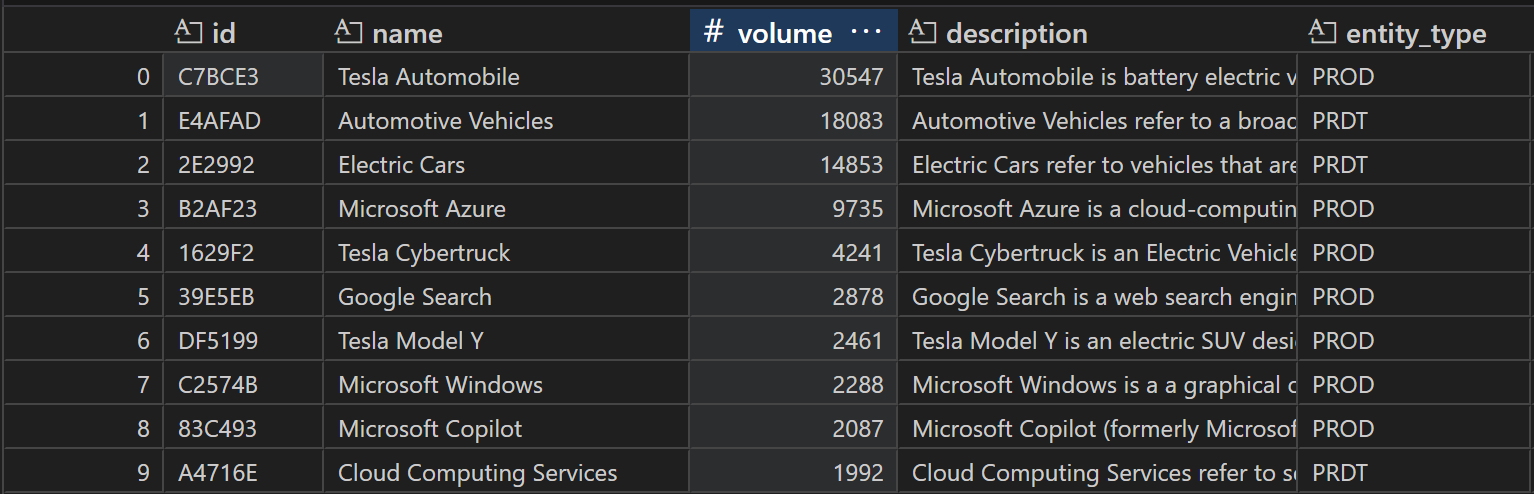Viewport: 1534px width, 494px height.
Task: Select the Microsoft Windows name cell
Action: coord(506,385)
